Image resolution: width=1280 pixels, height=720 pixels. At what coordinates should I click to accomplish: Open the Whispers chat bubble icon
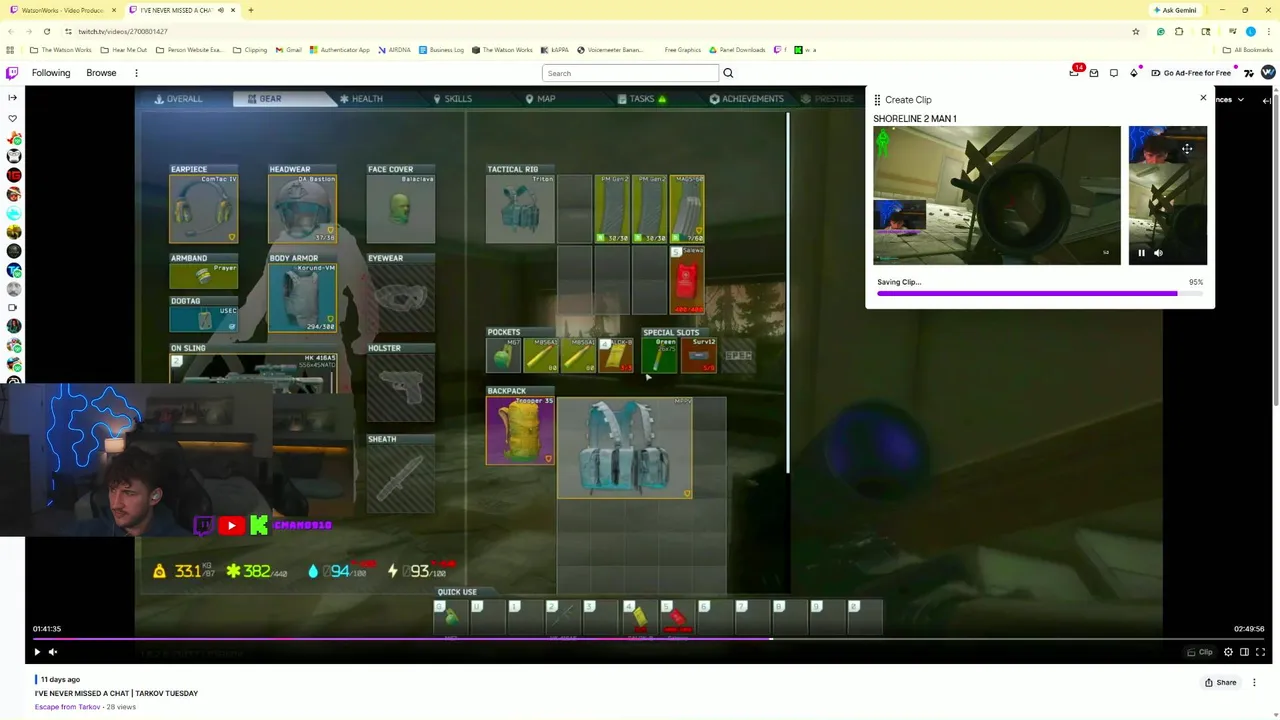1114,73
